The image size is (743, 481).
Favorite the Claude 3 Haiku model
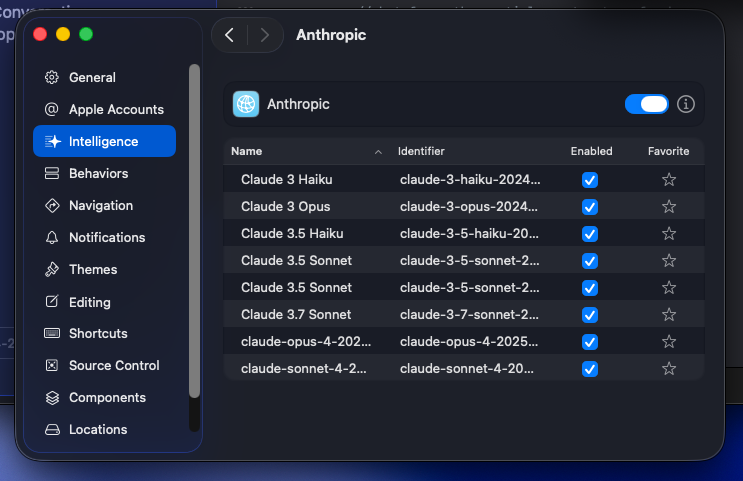coord(669,180)
